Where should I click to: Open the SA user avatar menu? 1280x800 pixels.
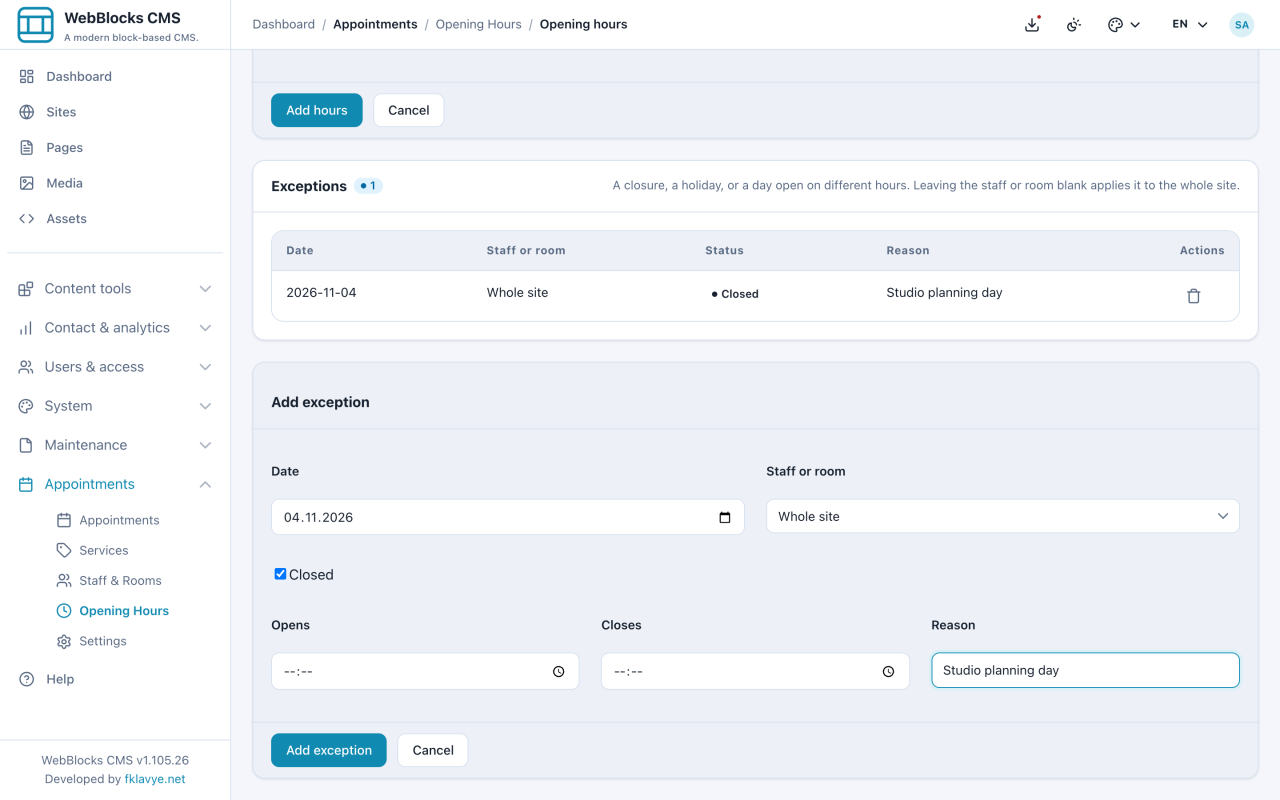point(1241,25)
